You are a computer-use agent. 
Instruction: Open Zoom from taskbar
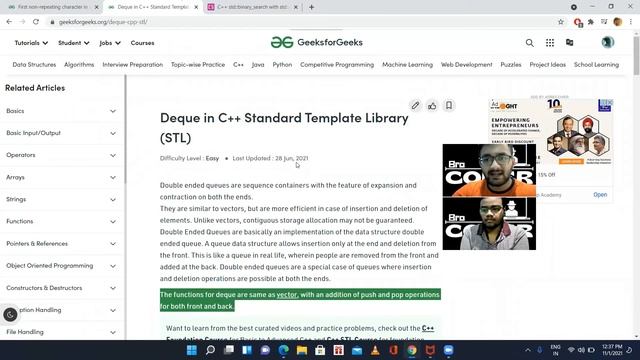(448, 350)
